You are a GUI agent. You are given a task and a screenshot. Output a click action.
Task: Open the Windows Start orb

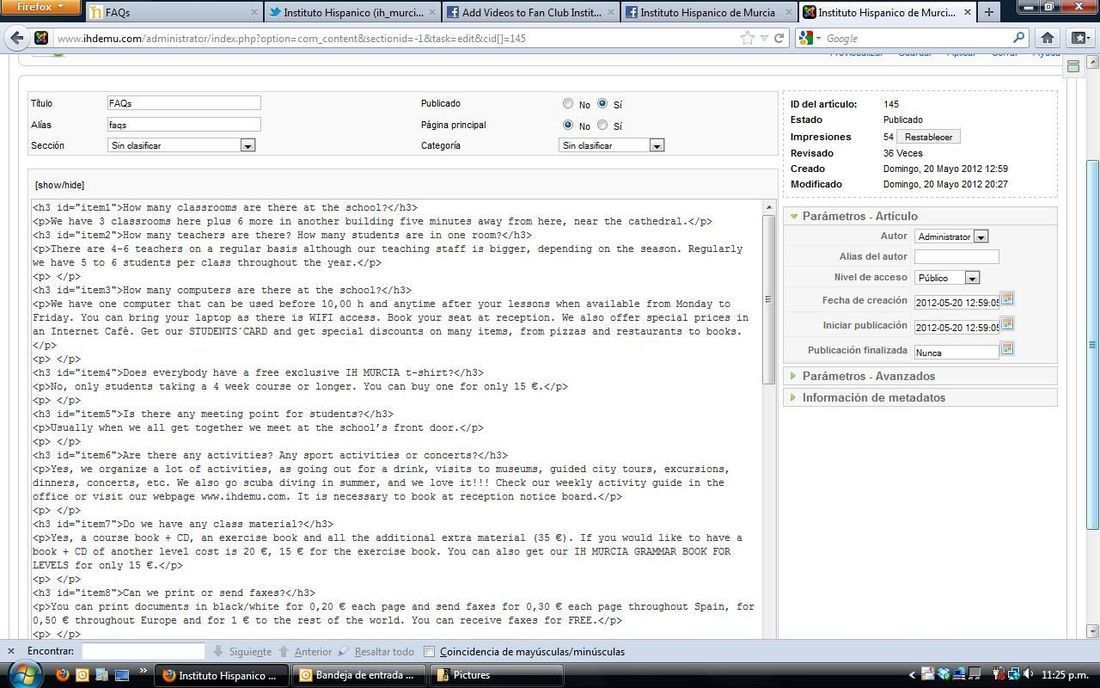click(25, 675)
